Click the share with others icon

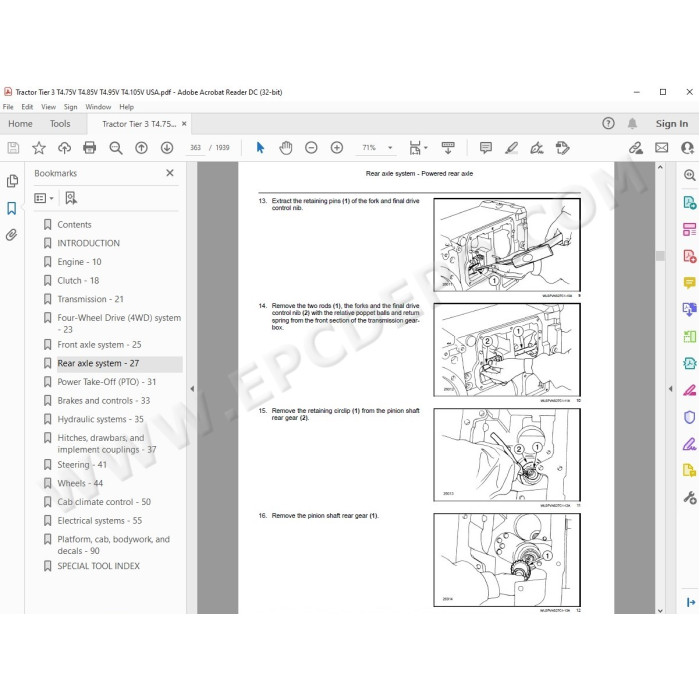(687, 148)
